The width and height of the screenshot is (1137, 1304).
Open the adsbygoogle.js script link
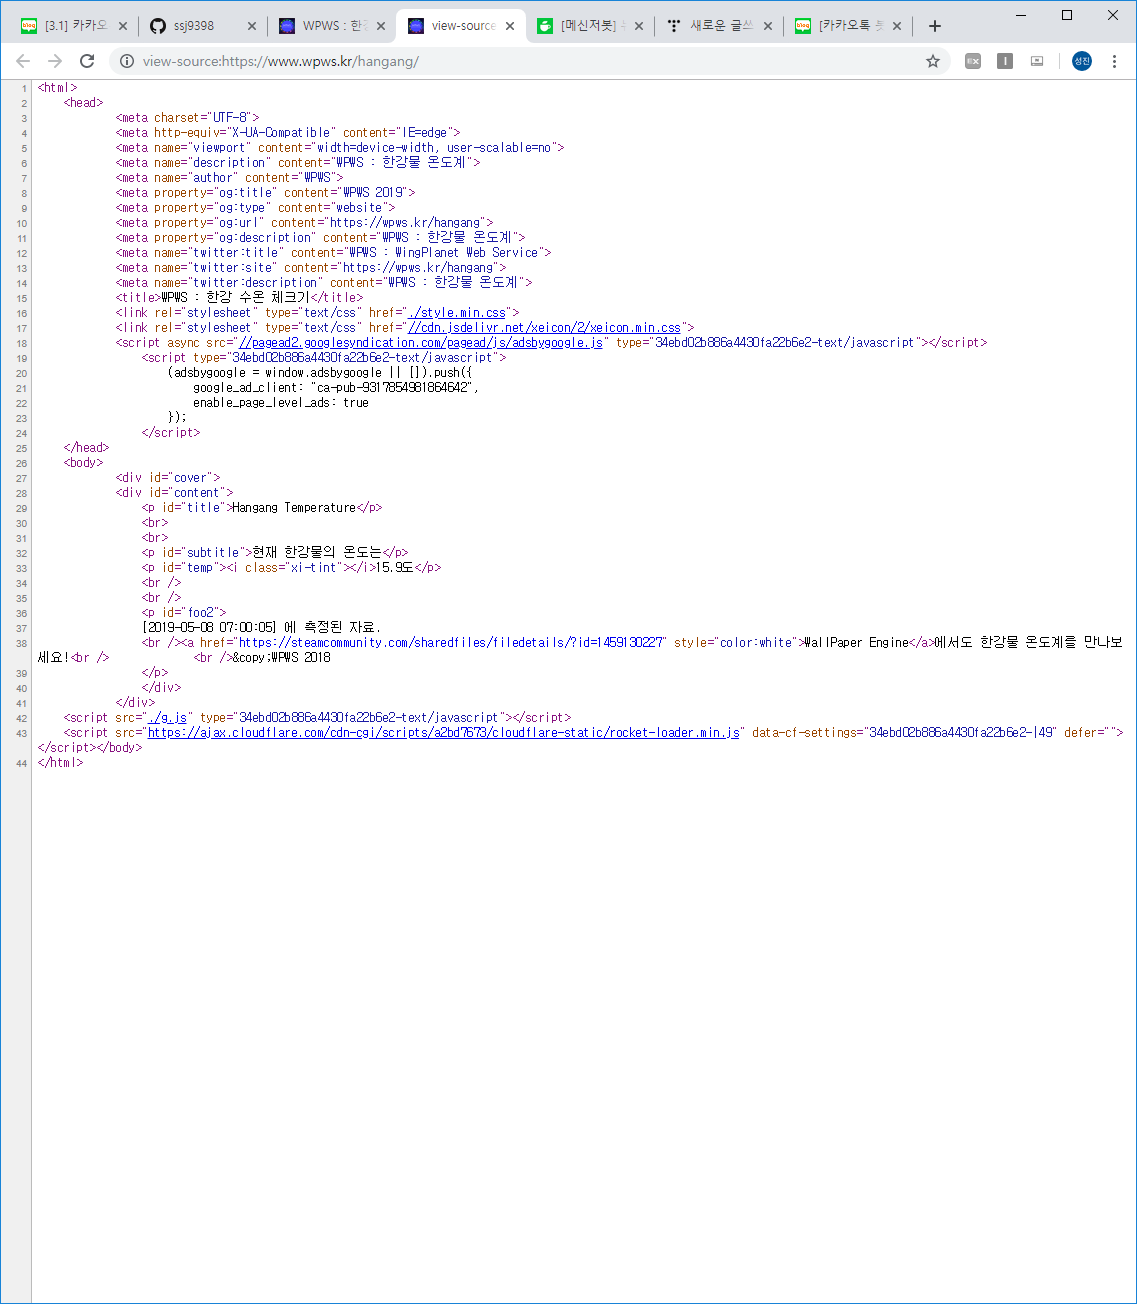421,343
